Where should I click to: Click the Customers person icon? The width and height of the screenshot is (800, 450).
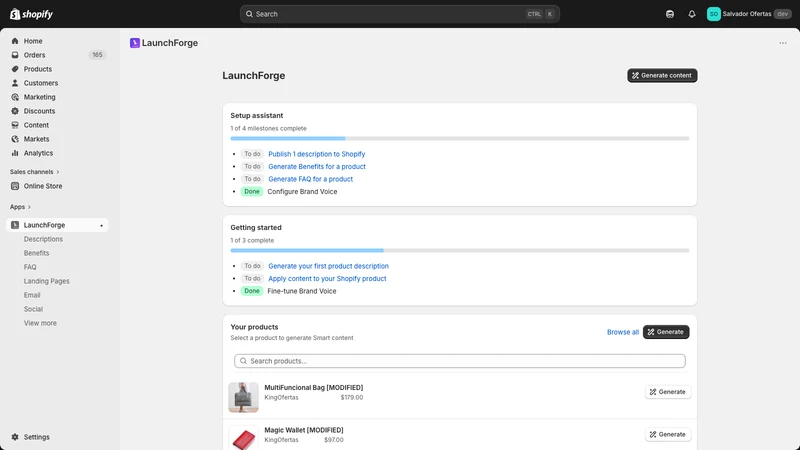15,83
